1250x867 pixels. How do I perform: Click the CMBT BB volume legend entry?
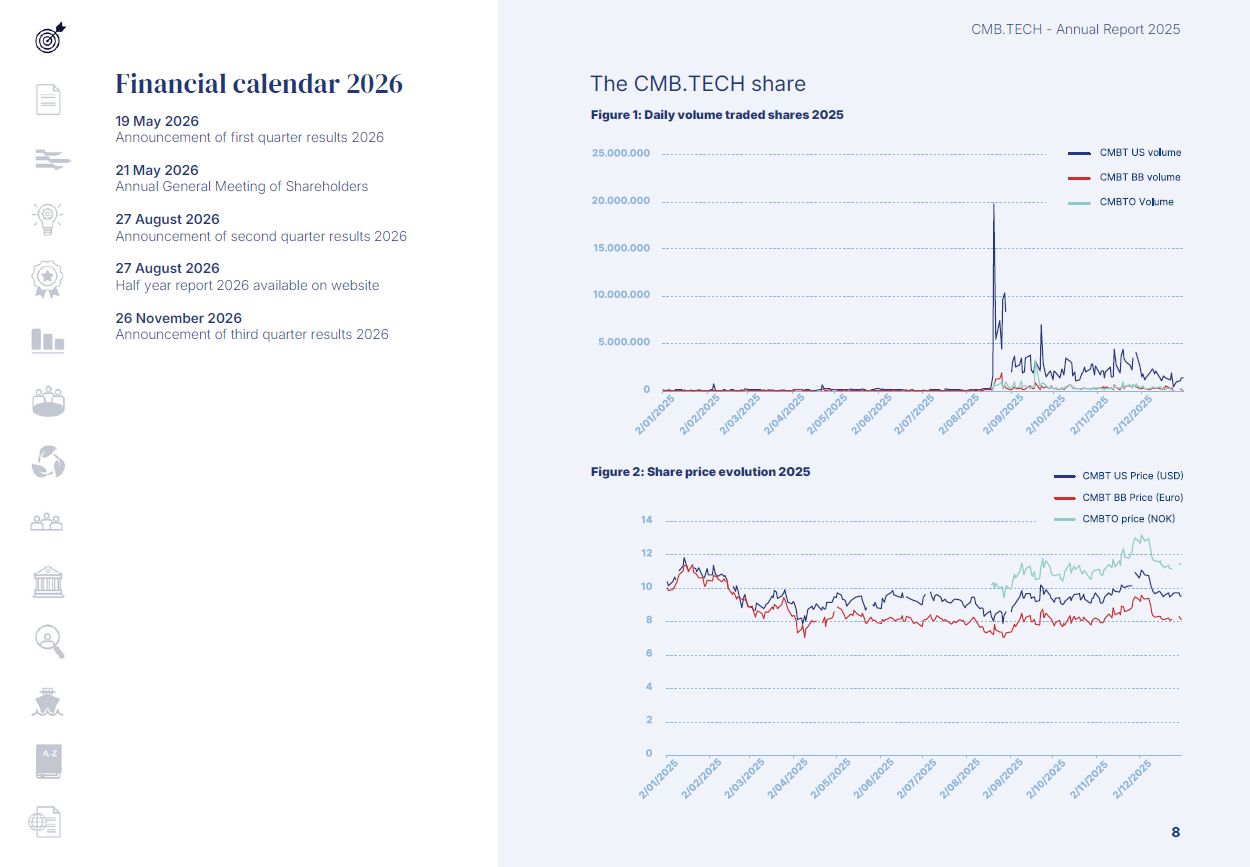pos(1125,177)
